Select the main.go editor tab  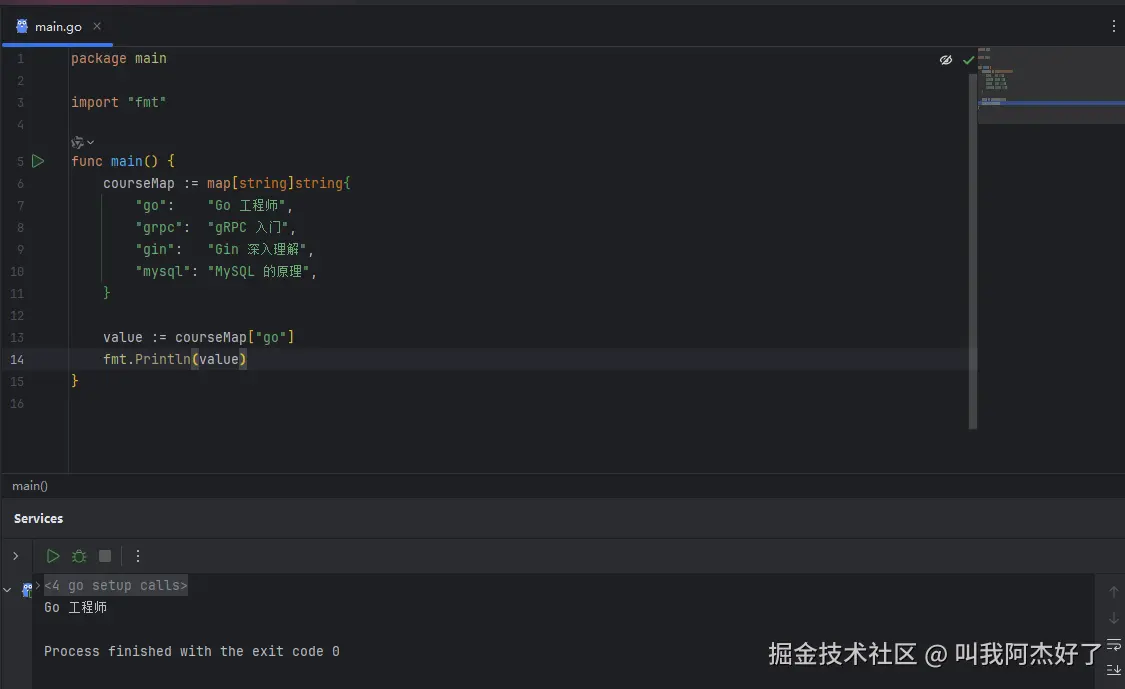tap(57, 27)
